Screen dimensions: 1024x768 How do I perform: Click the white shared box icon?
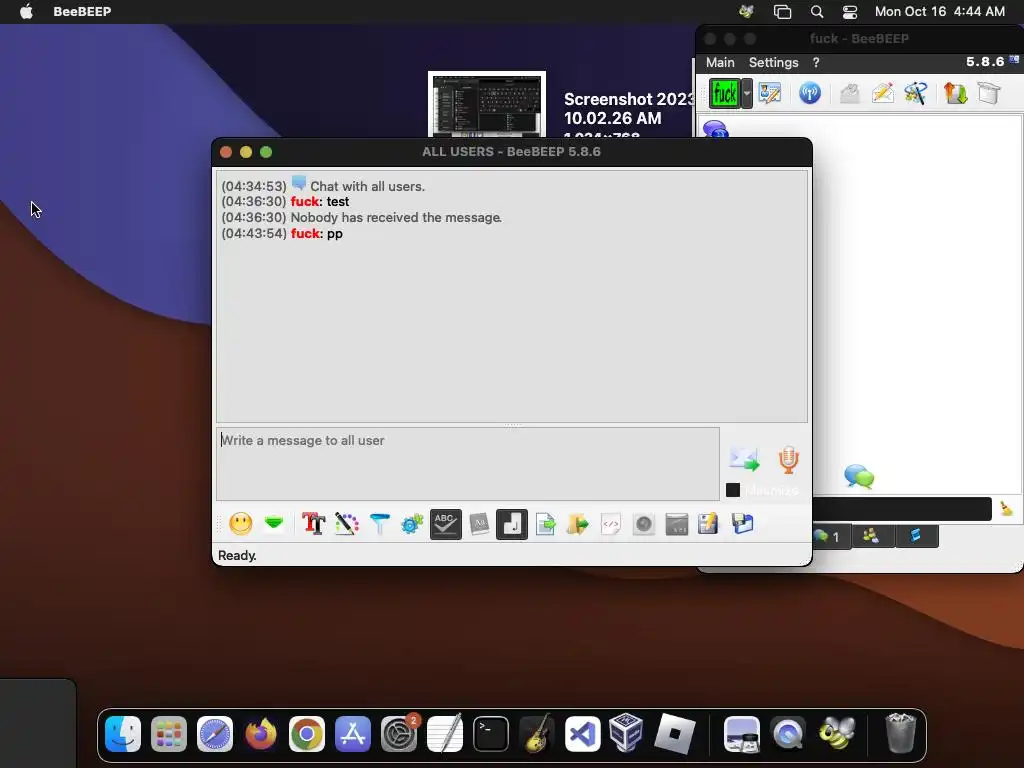click(x=989, y=93)
